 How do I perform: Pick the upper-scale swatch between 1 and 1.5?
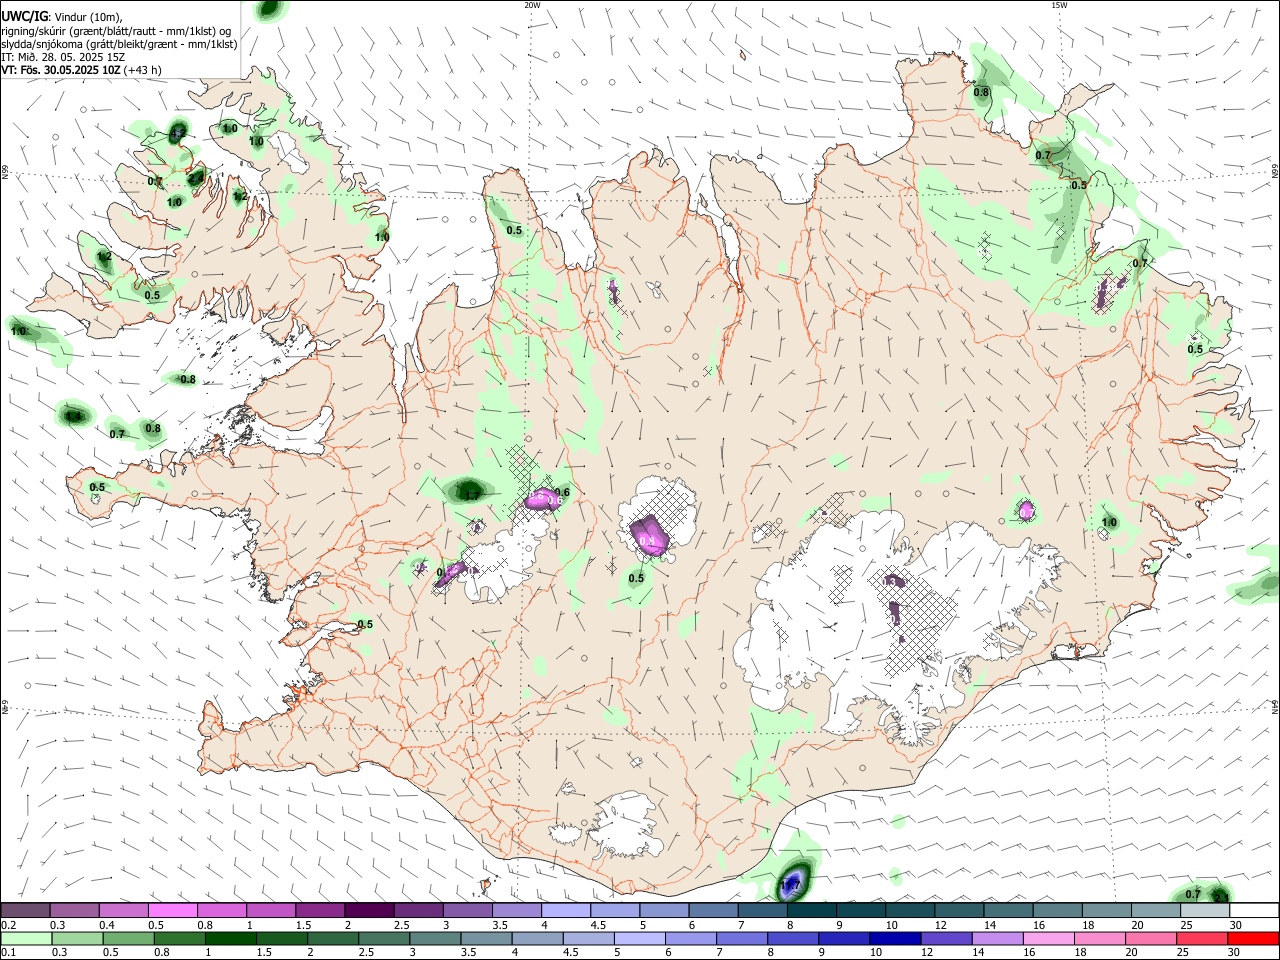coord(270,911)
